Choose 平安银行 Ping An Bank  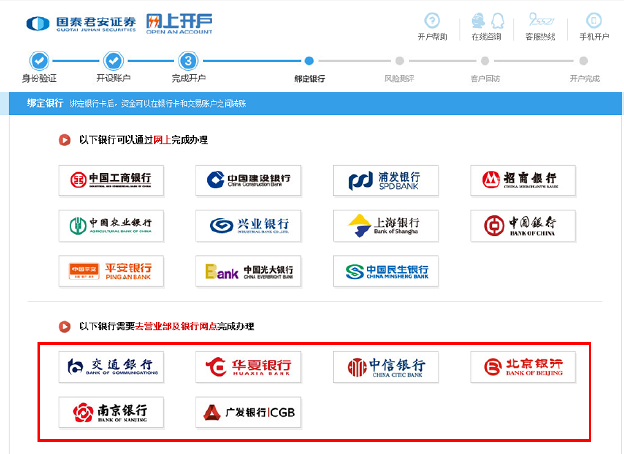point(111,271)
